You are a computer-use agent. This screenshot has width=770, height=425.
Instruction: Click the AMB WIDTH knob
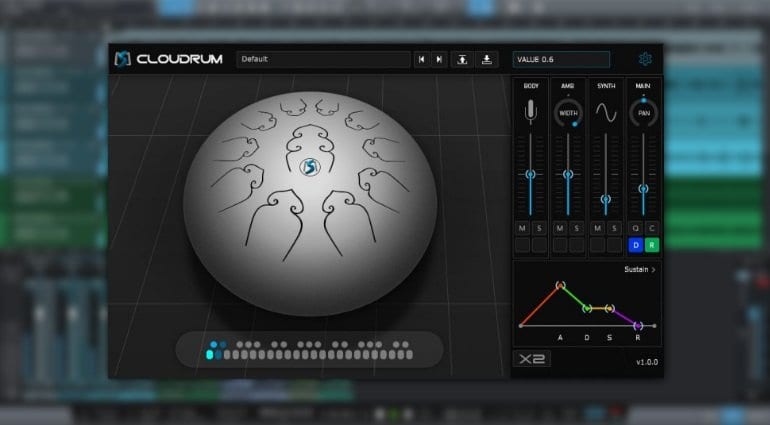click(x=568, y=113)
